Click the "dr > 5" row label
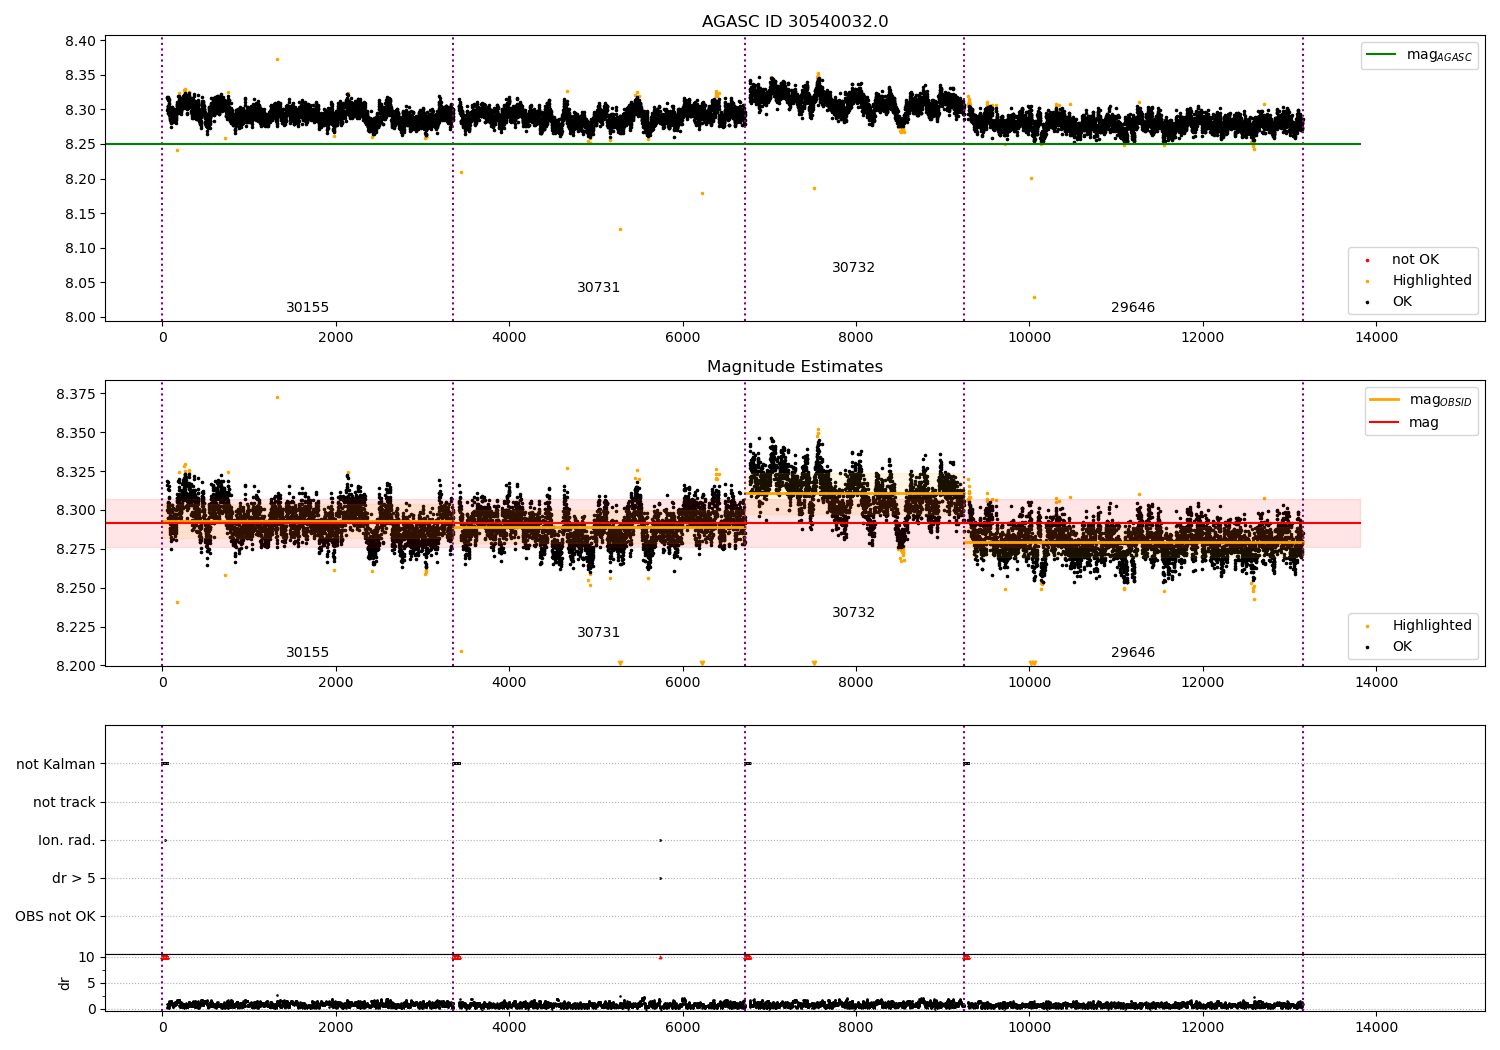This screenshot has height=1050, width=1500. (x=74, y=878)
